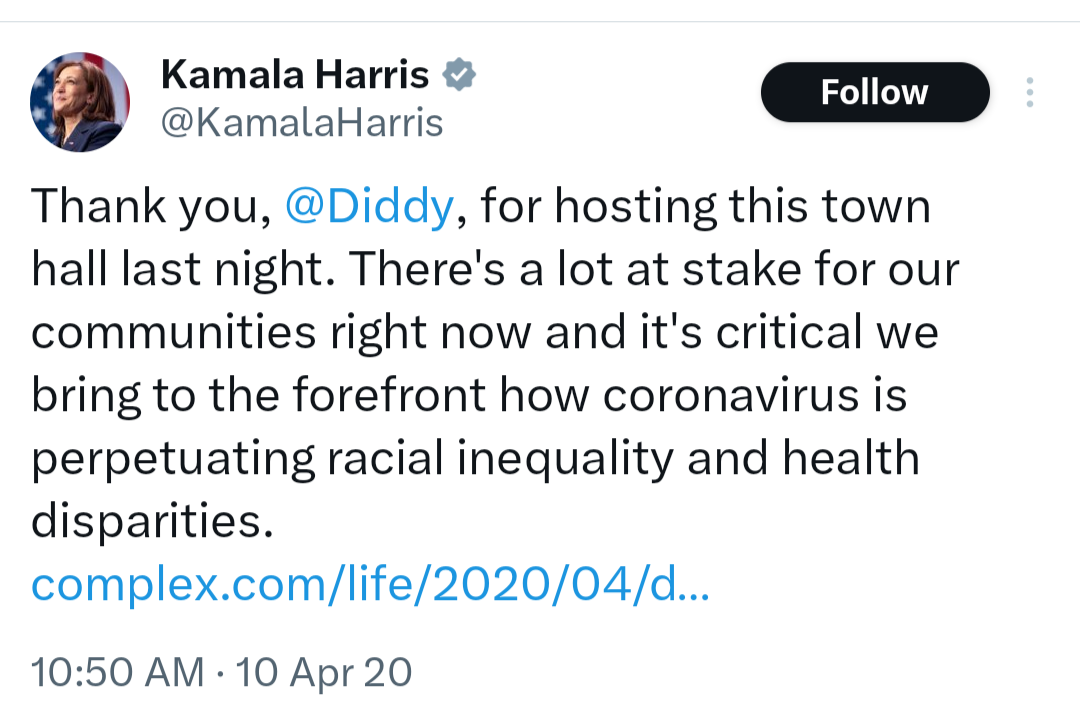Viewport: 1080px width, 710px height.
Task: Open the three-dot more options menu
Action: (x=1030, y=92)
